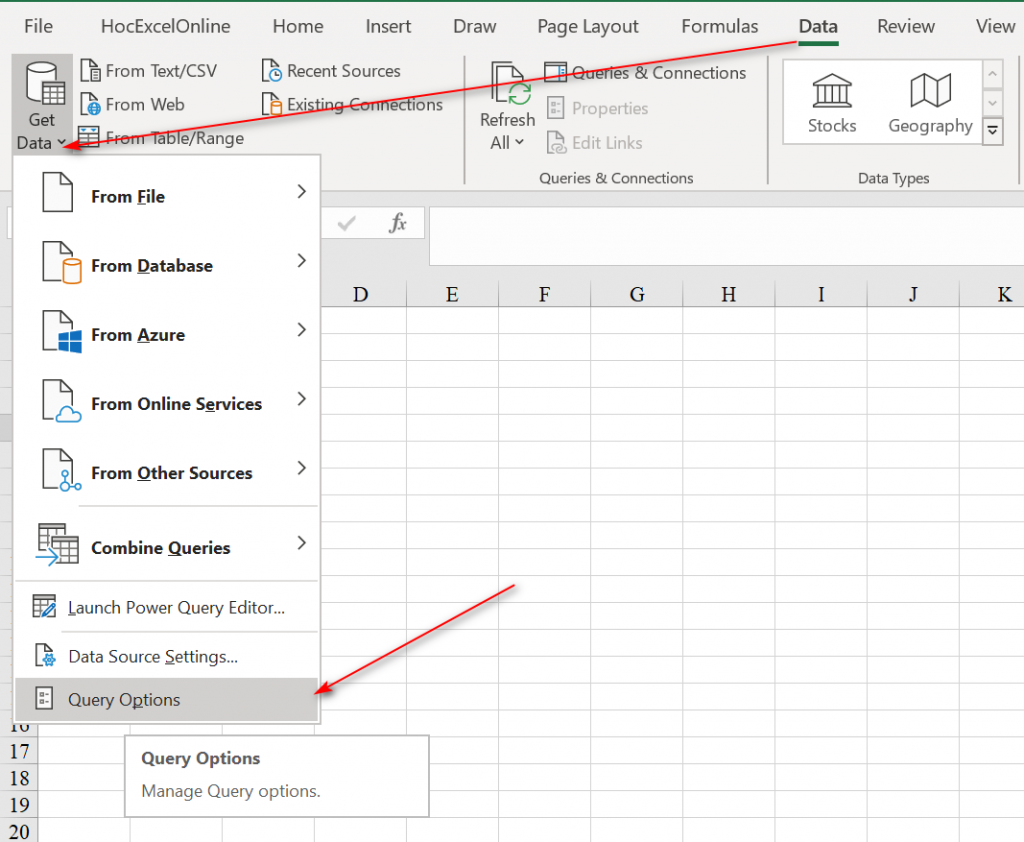1024x842 pixels.
Task: Switch to the Formulas tab
Action: [x=720, y=26]
